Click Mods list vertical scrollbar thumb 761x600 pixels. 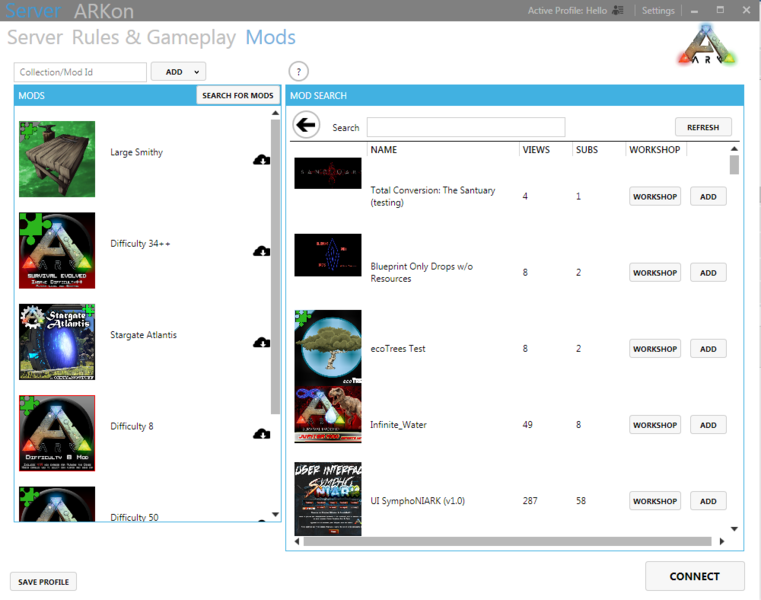pyautogui.click(x=275, y=267)
